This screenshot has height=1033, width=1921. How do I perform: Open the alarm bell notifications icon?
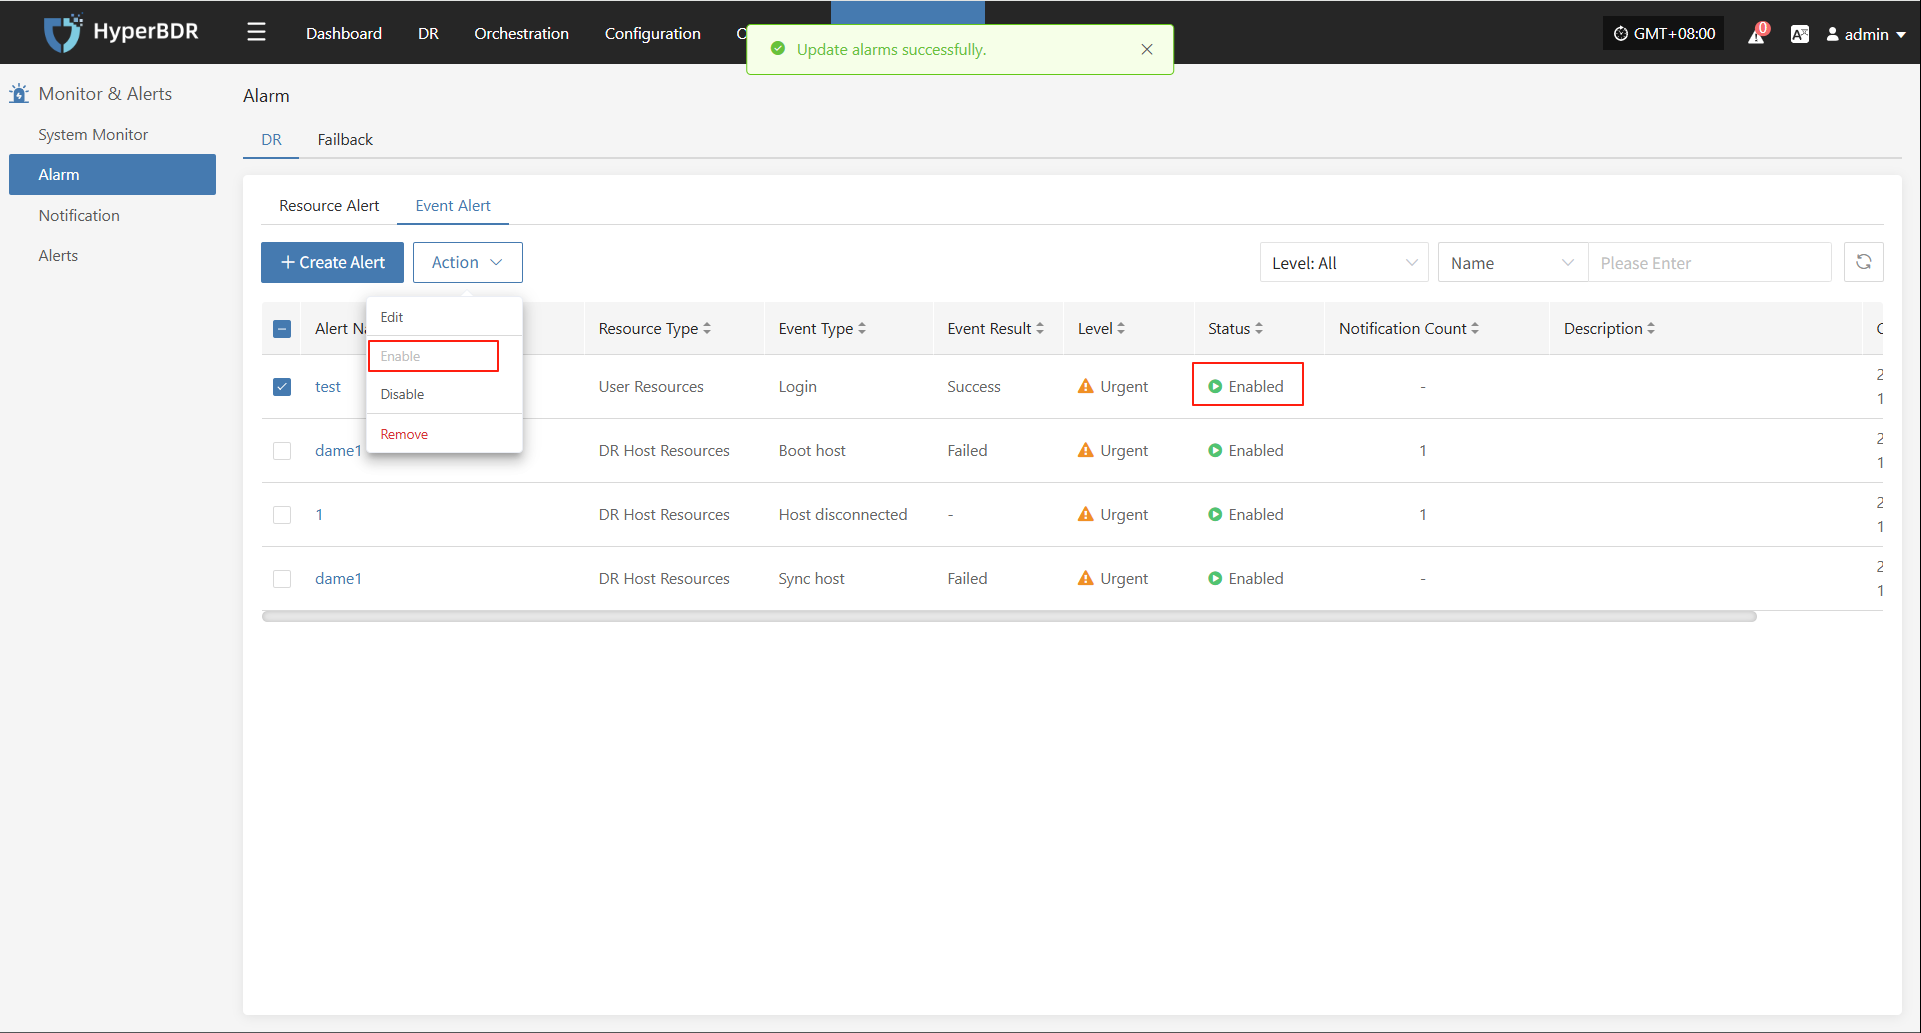[1757, 34]
